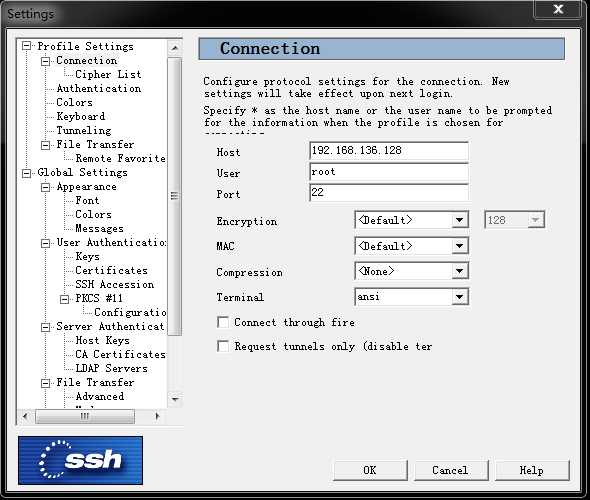
Task: Click the OK button
Action: click(x=370, y=470)
